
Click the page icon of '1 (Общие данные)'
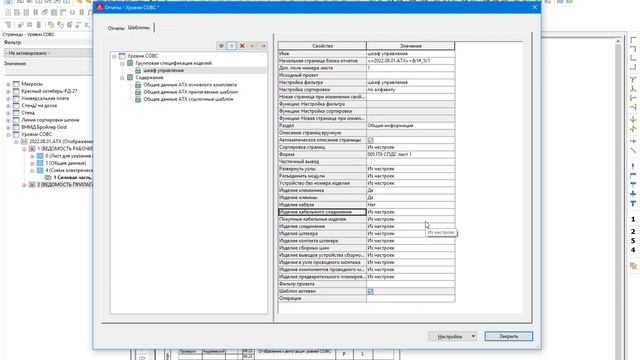(40, 163)
